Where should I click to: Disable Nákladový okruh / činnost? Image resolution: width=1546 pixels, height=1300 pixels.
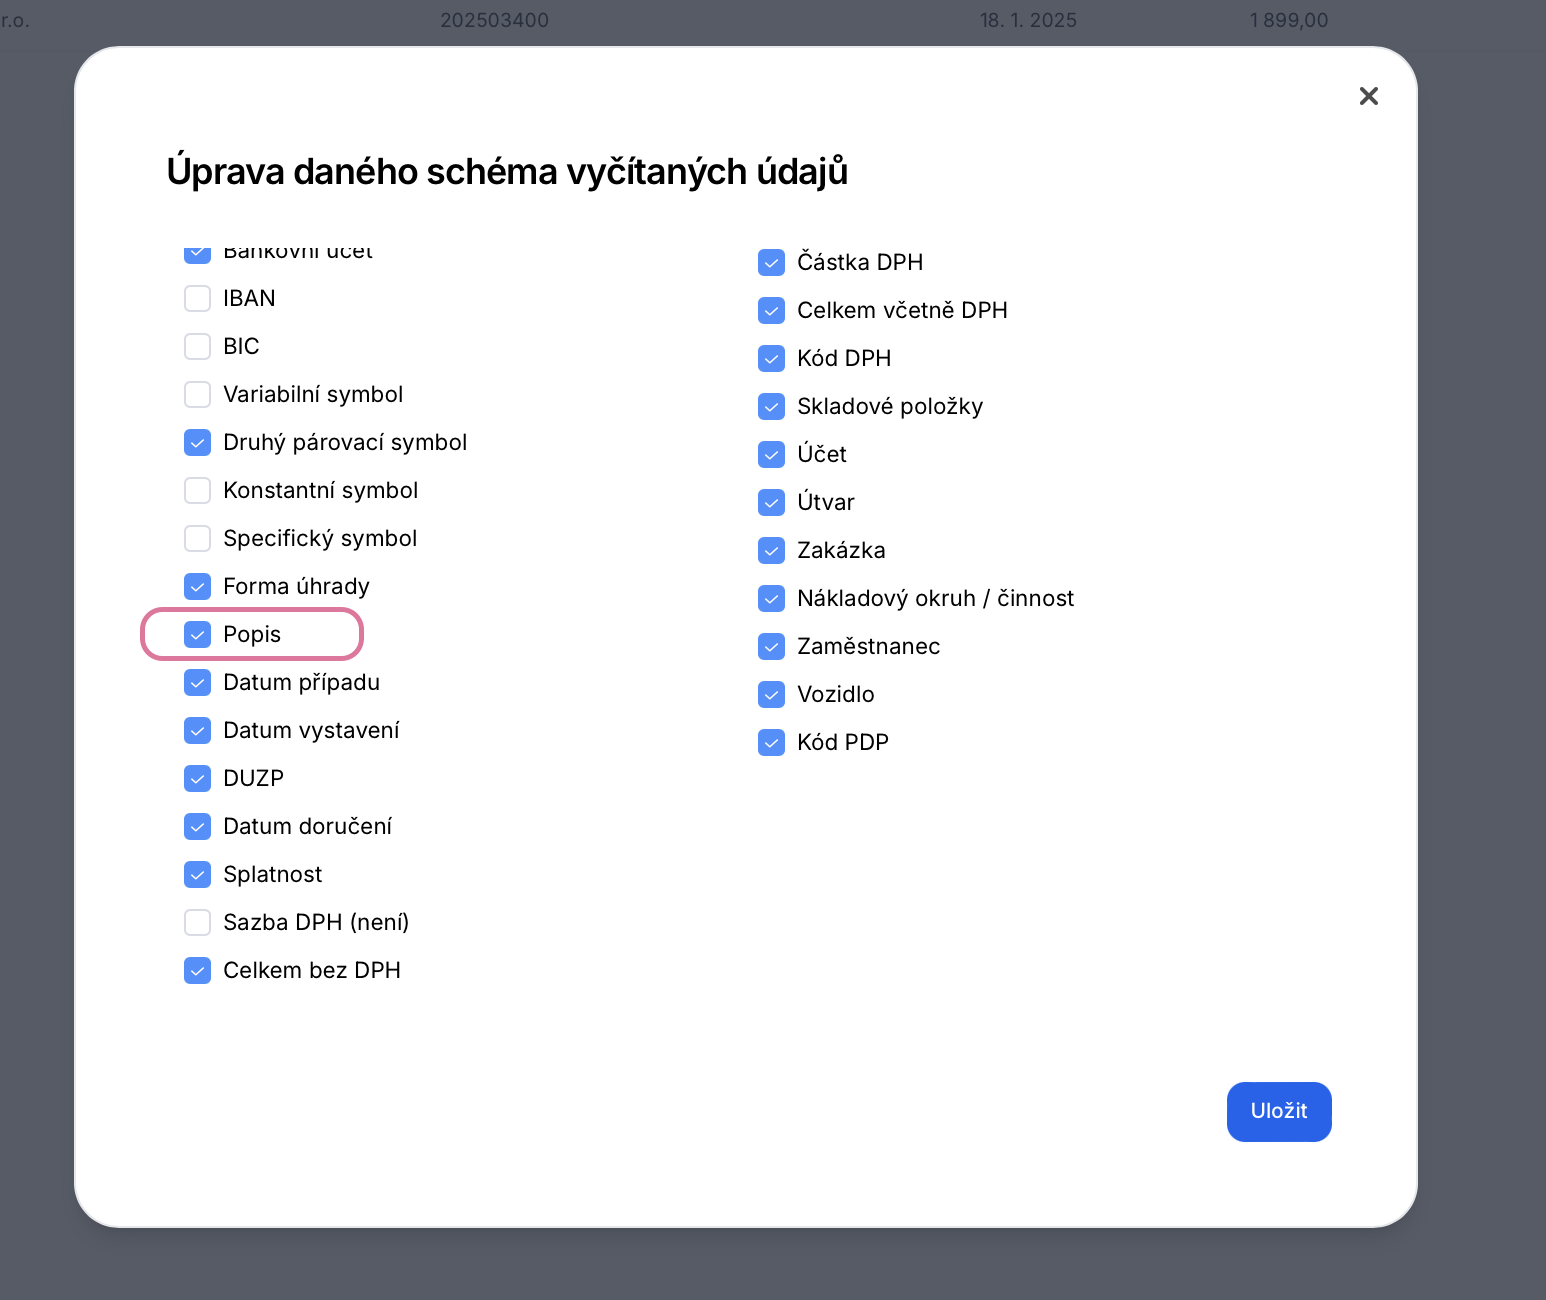[772, 599]
